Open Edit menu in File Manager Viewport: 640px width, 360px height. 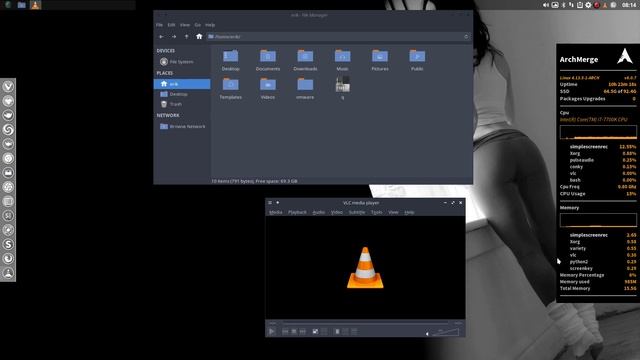[171, 25]
